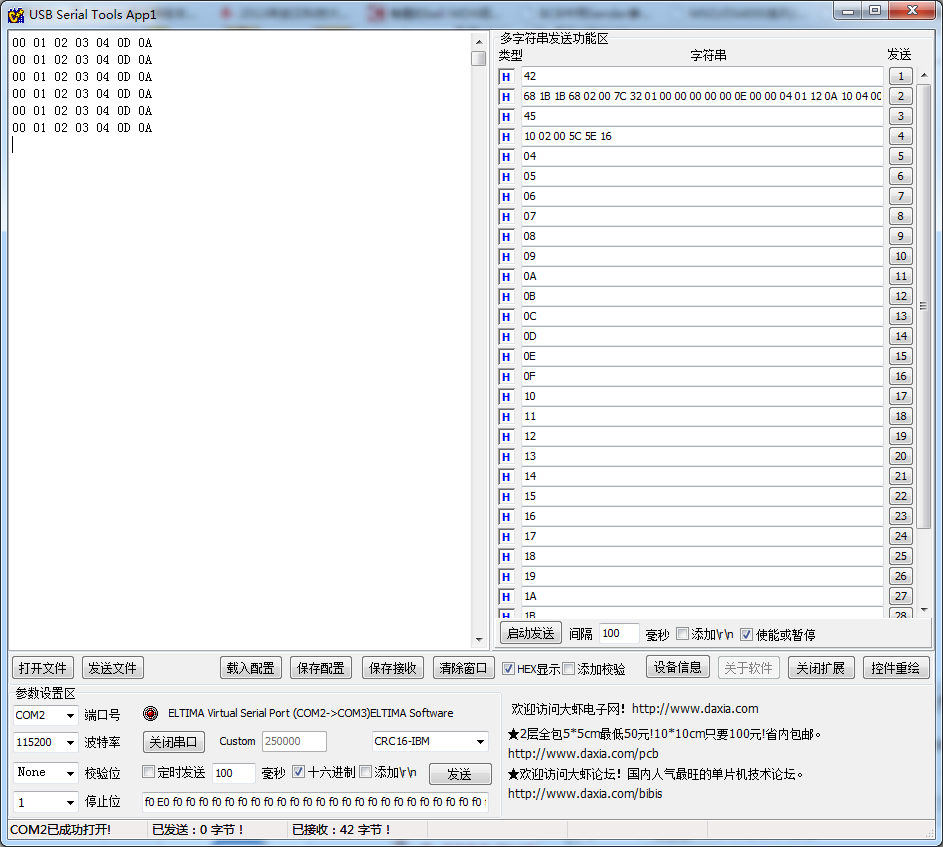Toggle the H type icon for string 04
This screenshot has height=847, width=943.
pos(506,156)
